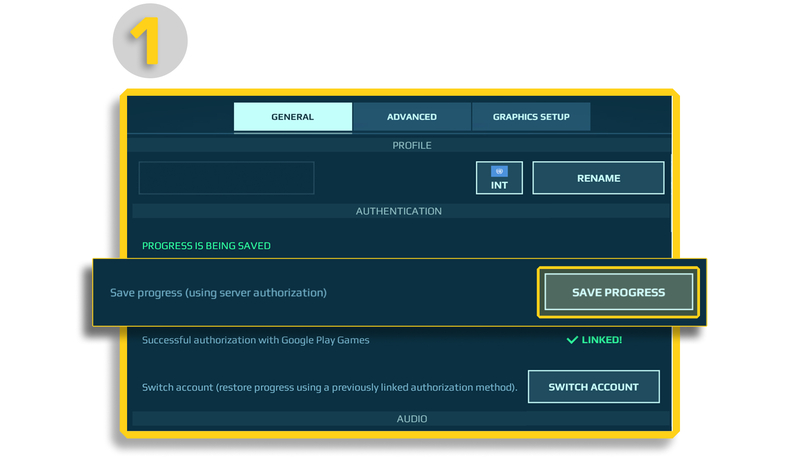Click the INT region flag button
This screenshot has height=458, width=800.
(x=499, y=178)
